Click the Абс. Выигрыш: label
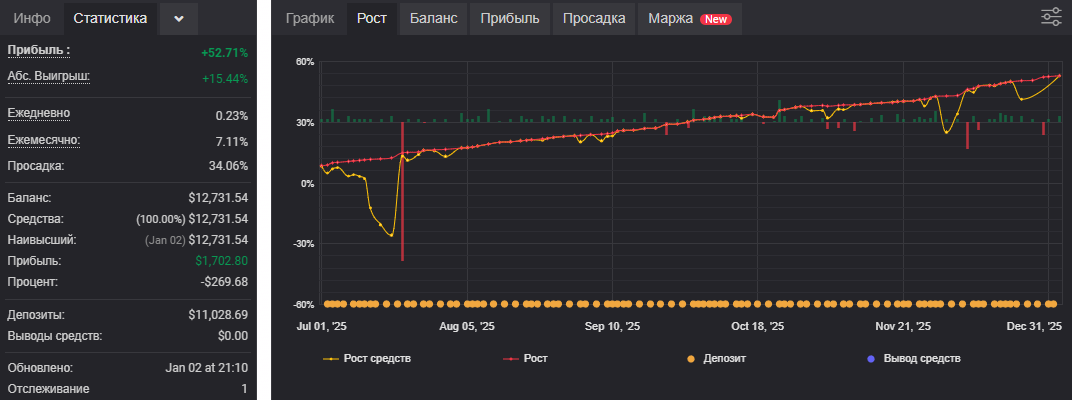This screenshot has width=1072, height=400. click(x=49, y=77)
